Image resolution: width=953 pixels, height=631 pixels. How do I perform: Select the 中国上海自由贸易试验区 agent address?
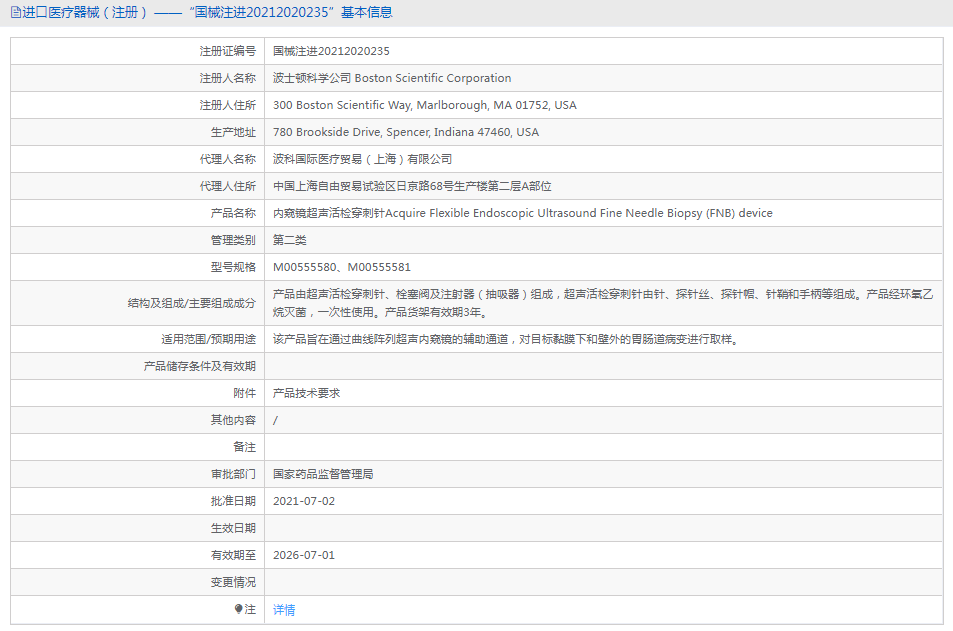412,186
